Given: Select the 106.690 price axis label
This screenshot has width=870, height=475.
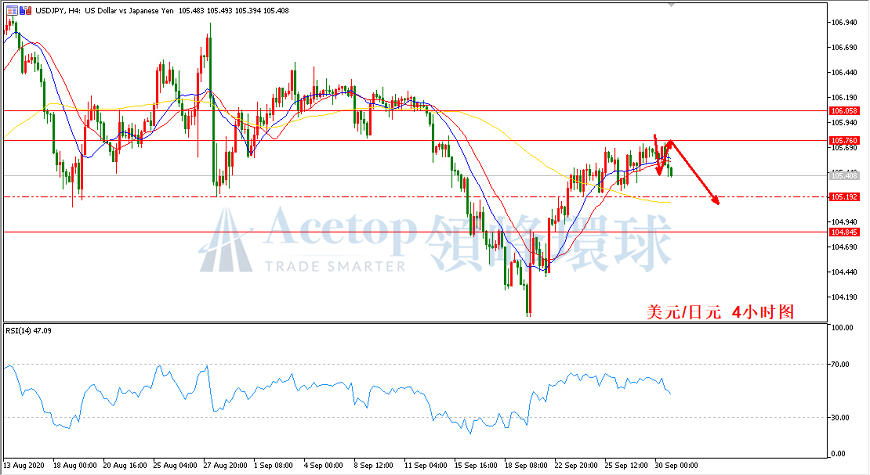Looking at the screenshot, I should point(844,48).
